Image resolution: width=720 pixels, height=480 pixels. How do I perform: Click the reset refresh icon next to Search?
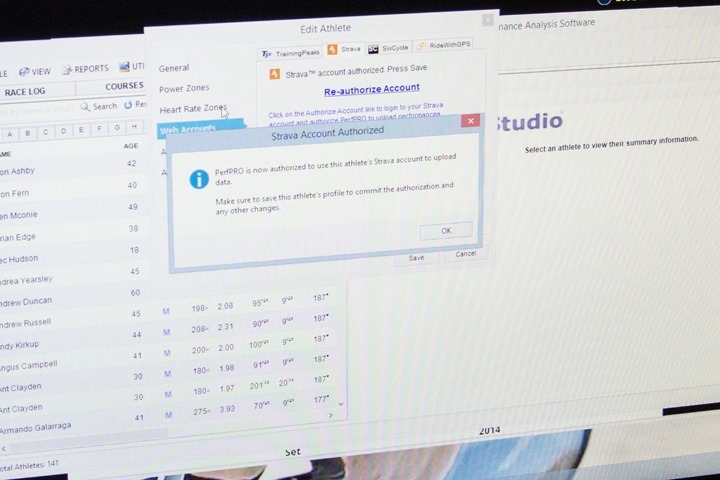click(x=128, y=105)
